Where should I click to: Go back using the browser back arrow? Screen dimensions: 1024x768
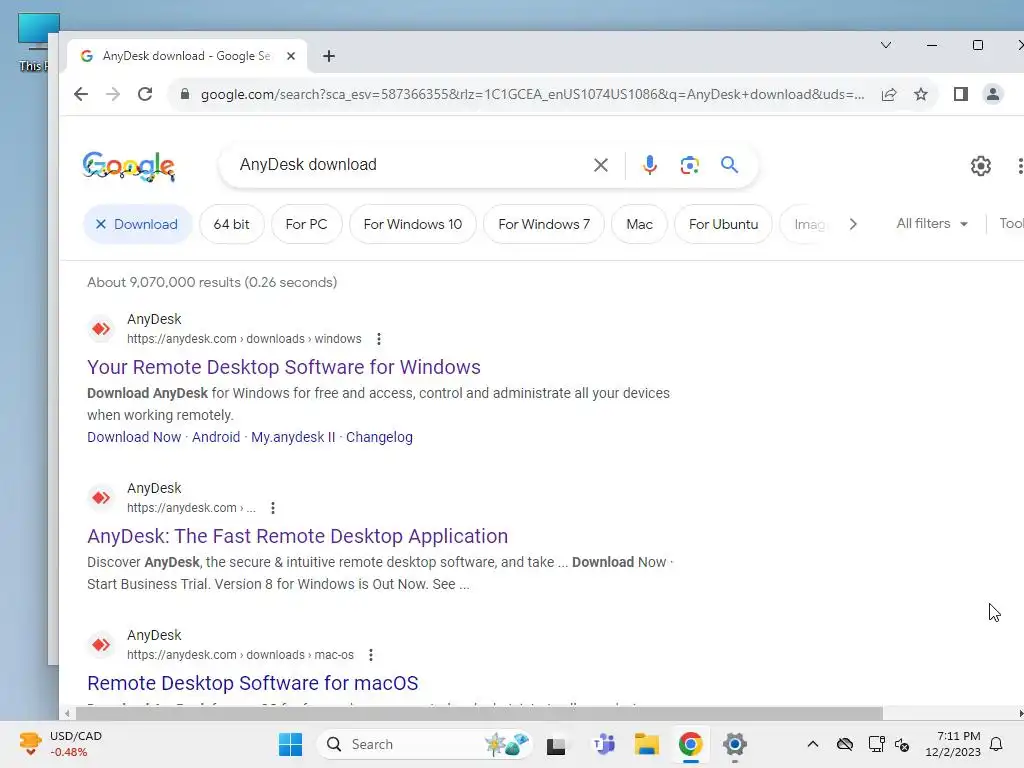[81, 94]
